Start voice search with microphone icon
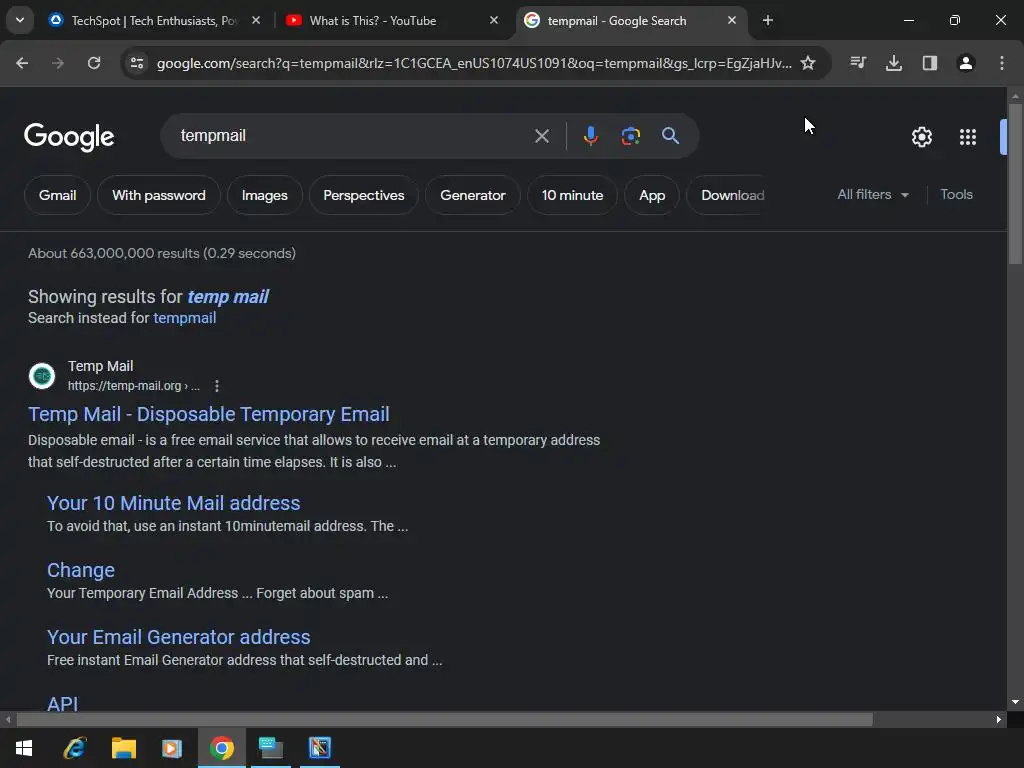 (x=590, y=136)
